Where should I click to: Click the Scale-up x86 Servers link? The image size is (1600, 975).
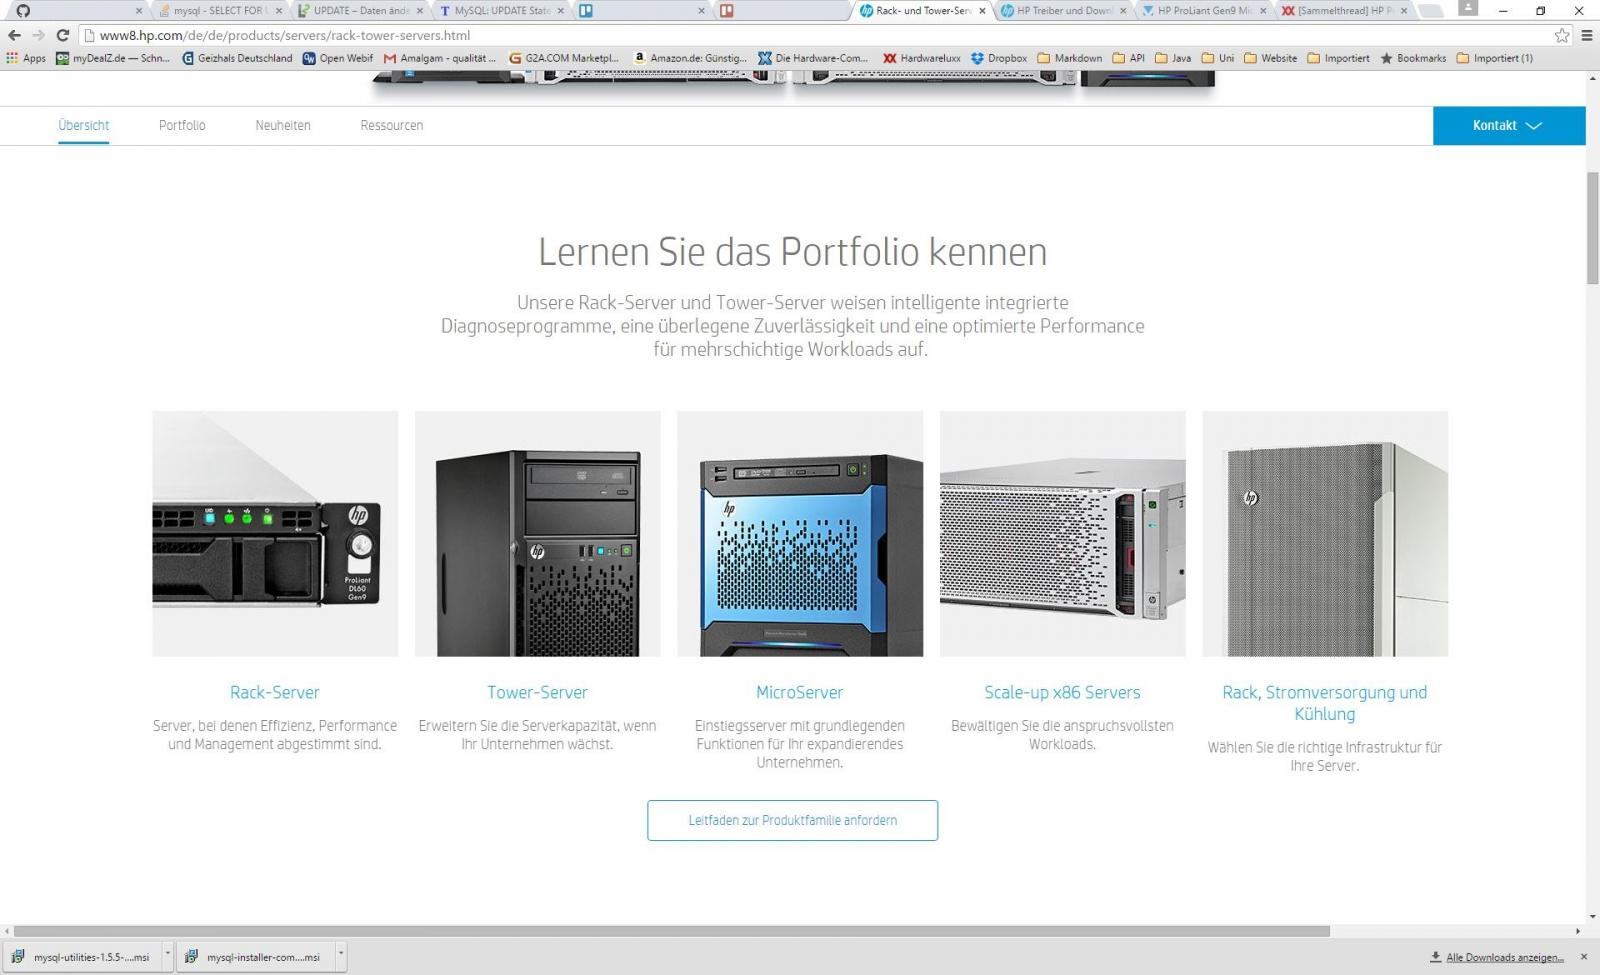pyautogui.click(x=1062, y=692)
